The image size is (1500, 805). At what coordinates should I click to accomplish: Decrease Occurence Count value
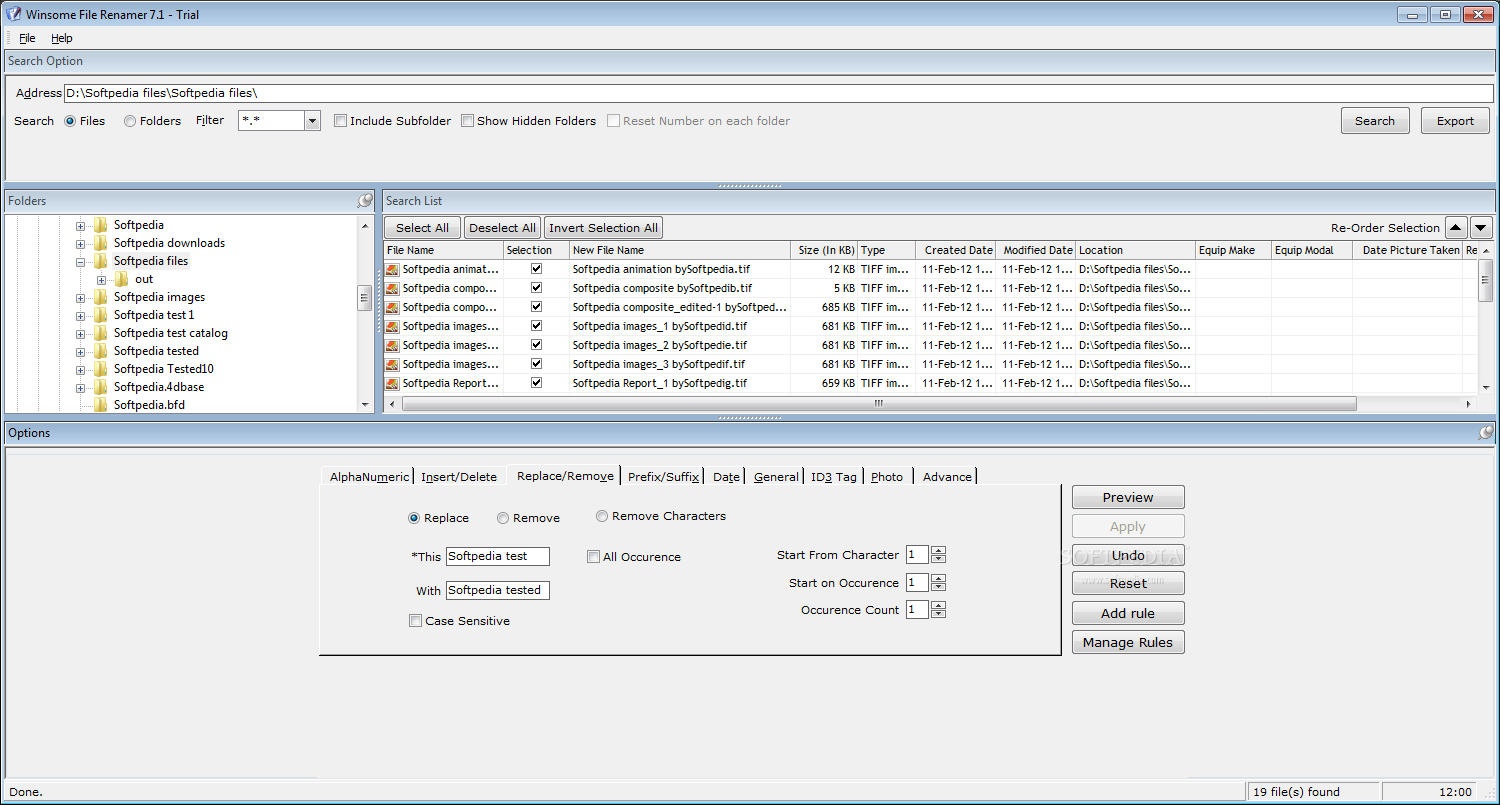tap(938, 614)
